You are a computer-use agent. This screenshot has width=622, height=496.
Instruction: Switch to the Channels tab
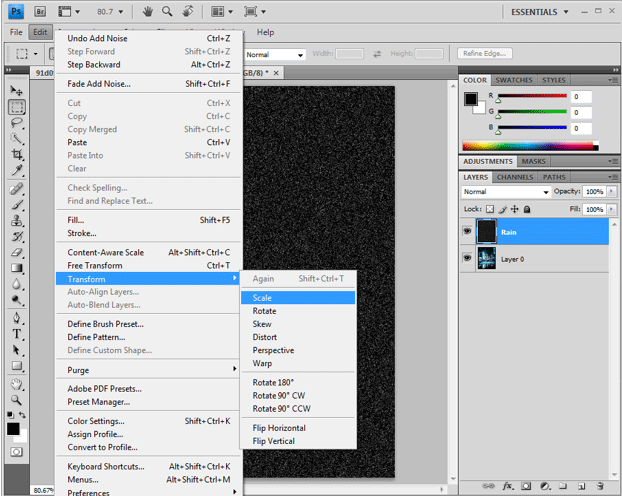pos(515,177)
